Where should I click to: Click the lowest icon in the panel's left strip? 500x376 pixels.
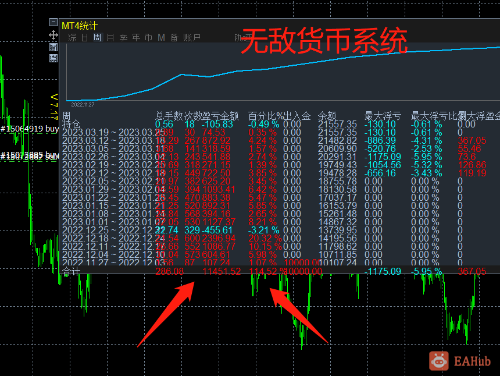point(53,58)
